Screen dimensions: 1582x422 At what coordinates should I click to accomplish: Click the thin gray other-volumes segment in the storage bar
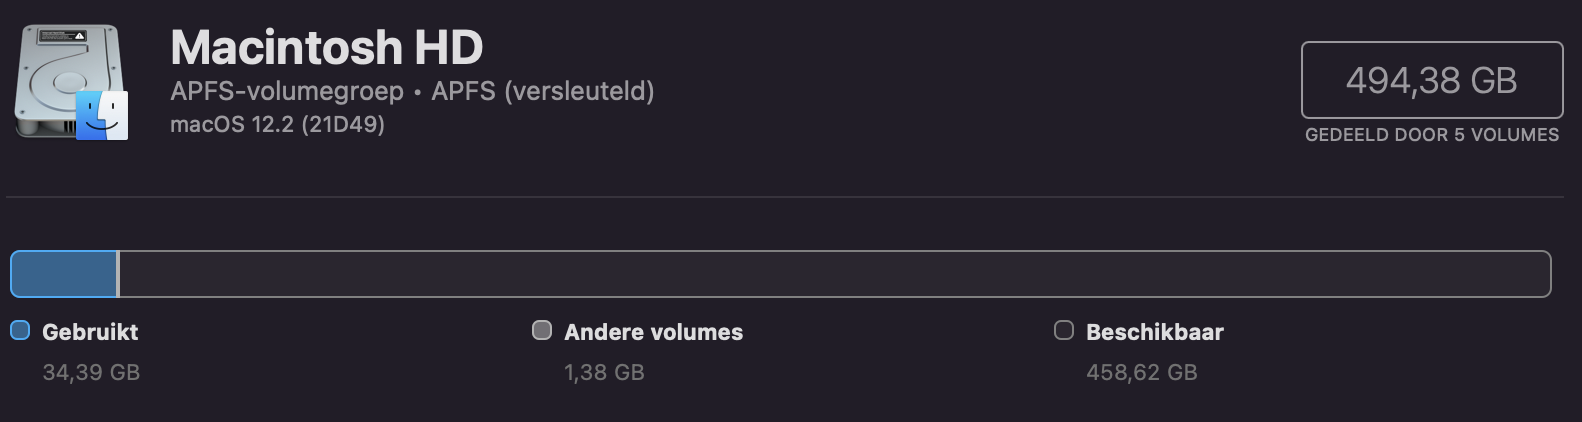(x=118, y=274)
